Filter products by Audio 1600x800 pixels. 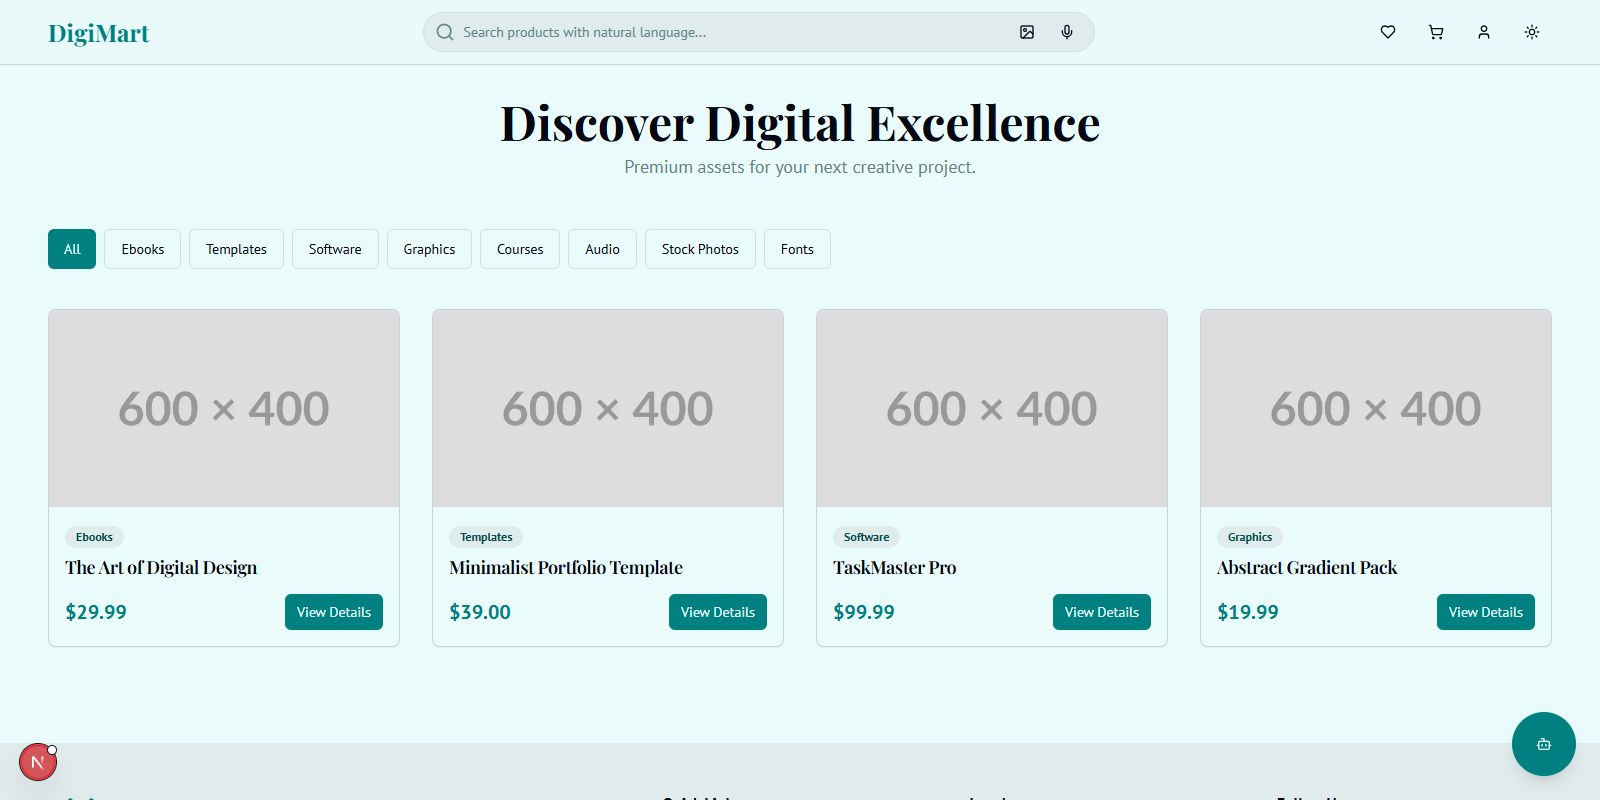(602, 249)
